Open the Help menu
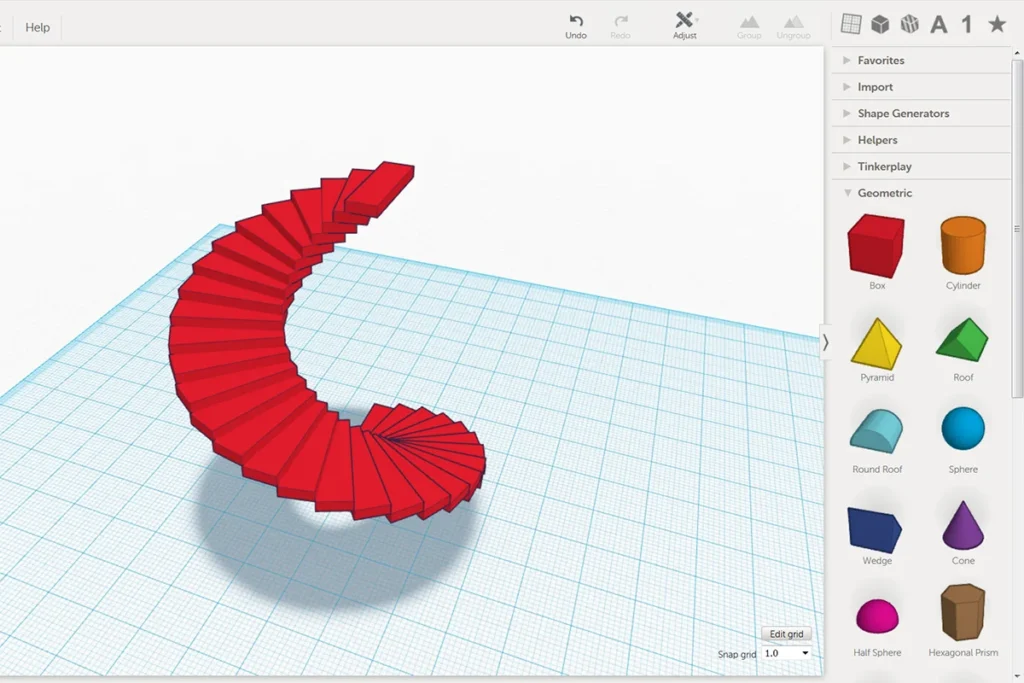 coord(38,27)
